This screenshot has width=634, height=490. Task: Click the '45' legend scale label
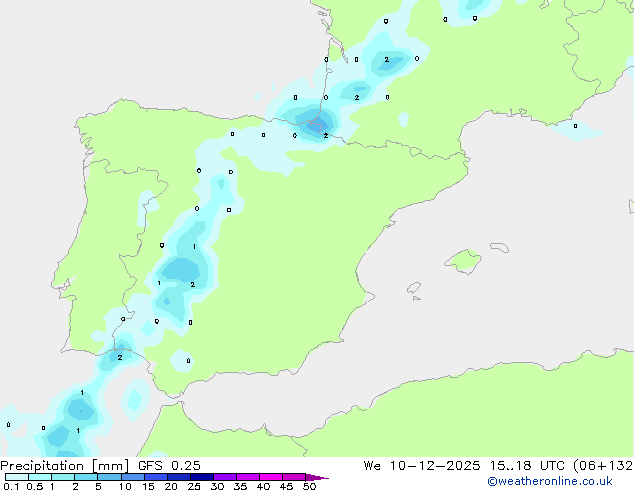coord(286,486)
